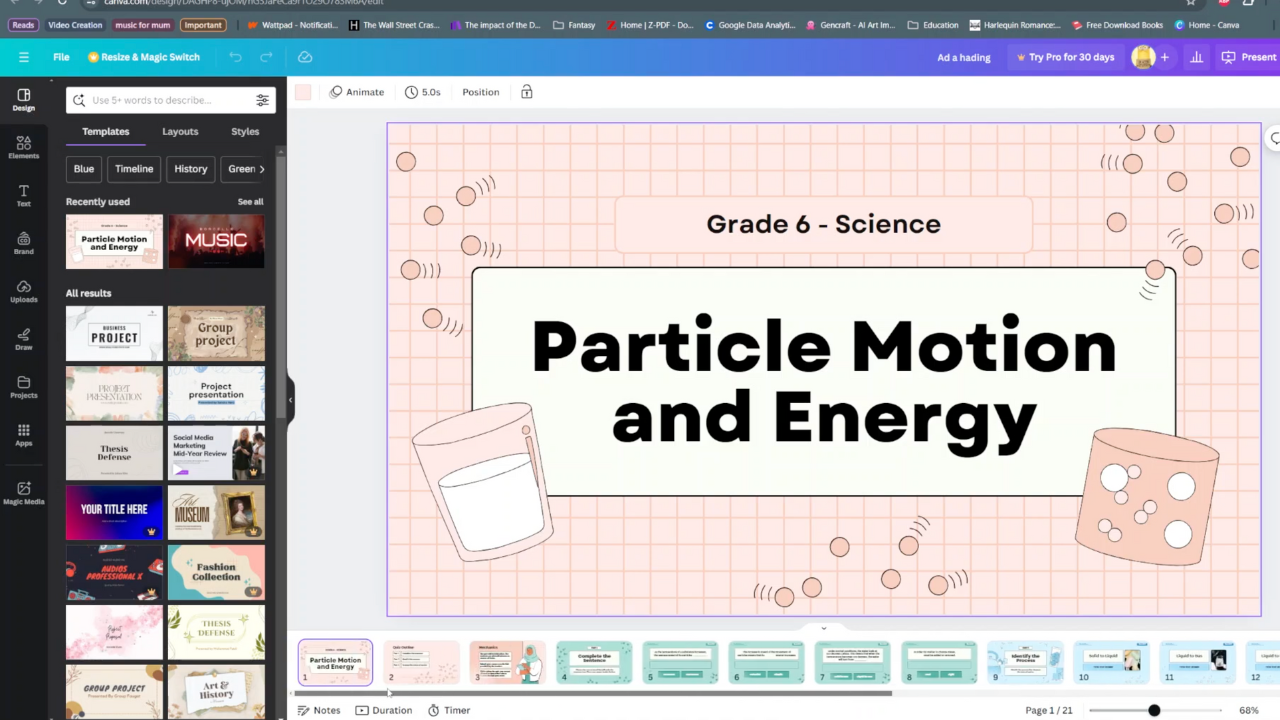
Task: Open the Position options
Action: [480, 92]
